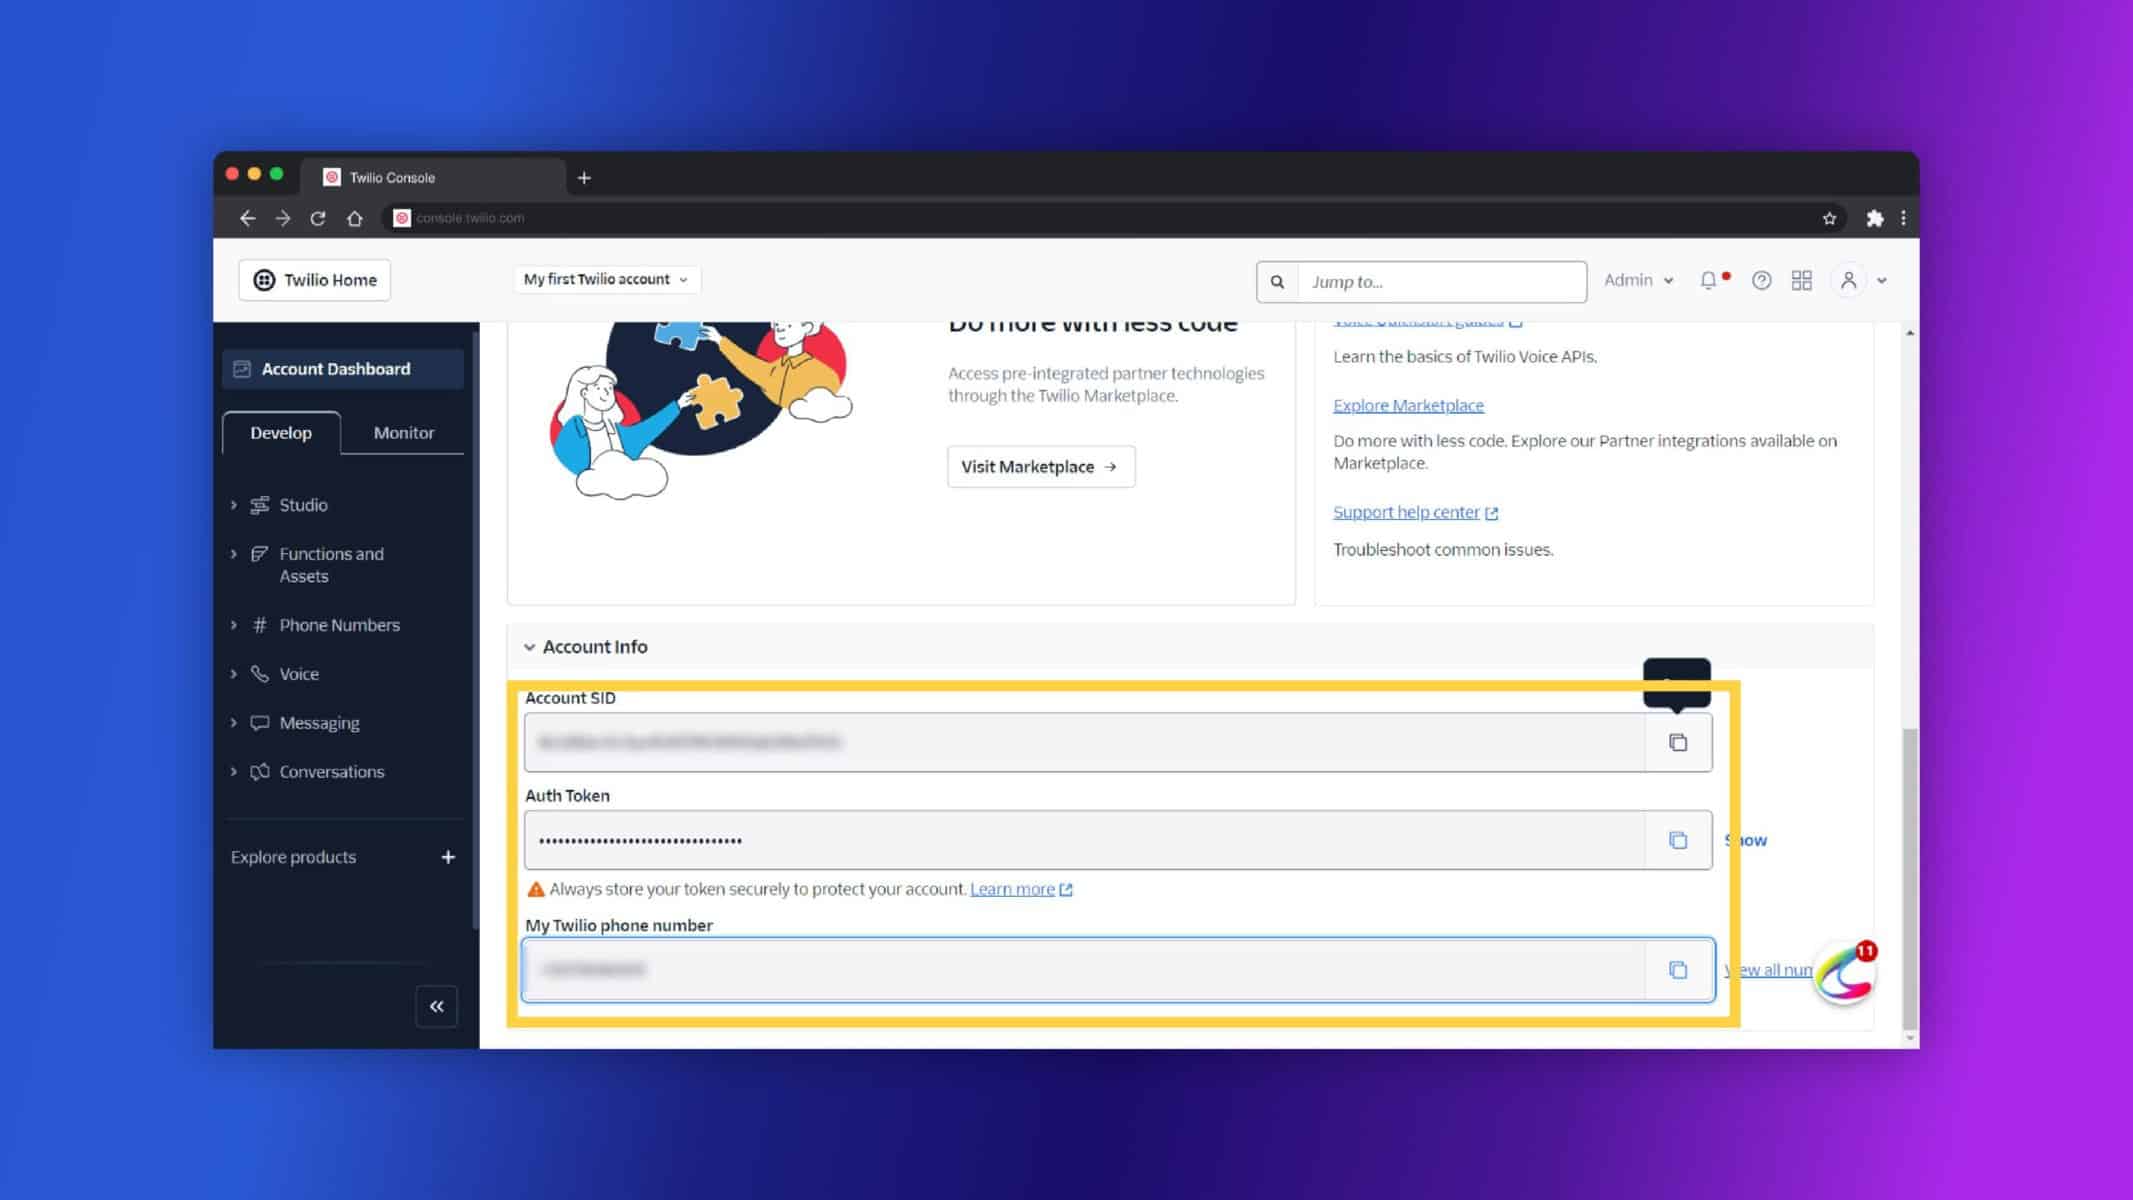Click the Phone Numbers hash icon
The image size is (2133, 1200).
260,625
